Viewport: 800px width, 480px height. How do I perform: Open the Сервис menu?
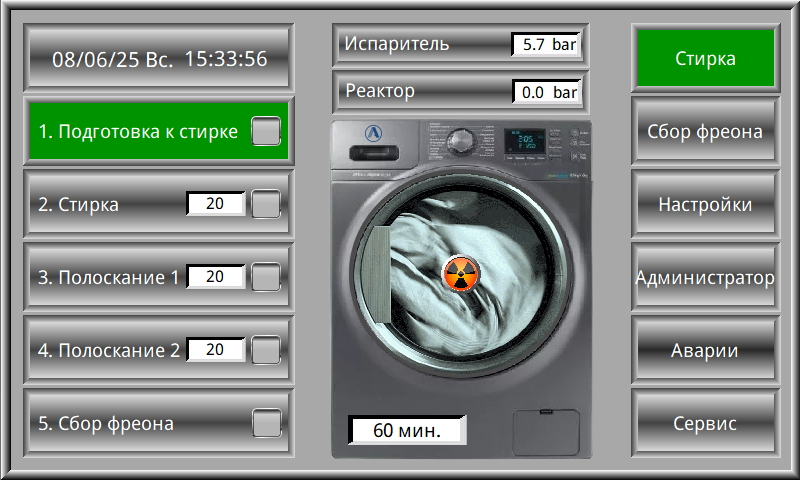[x=705, y=424]
